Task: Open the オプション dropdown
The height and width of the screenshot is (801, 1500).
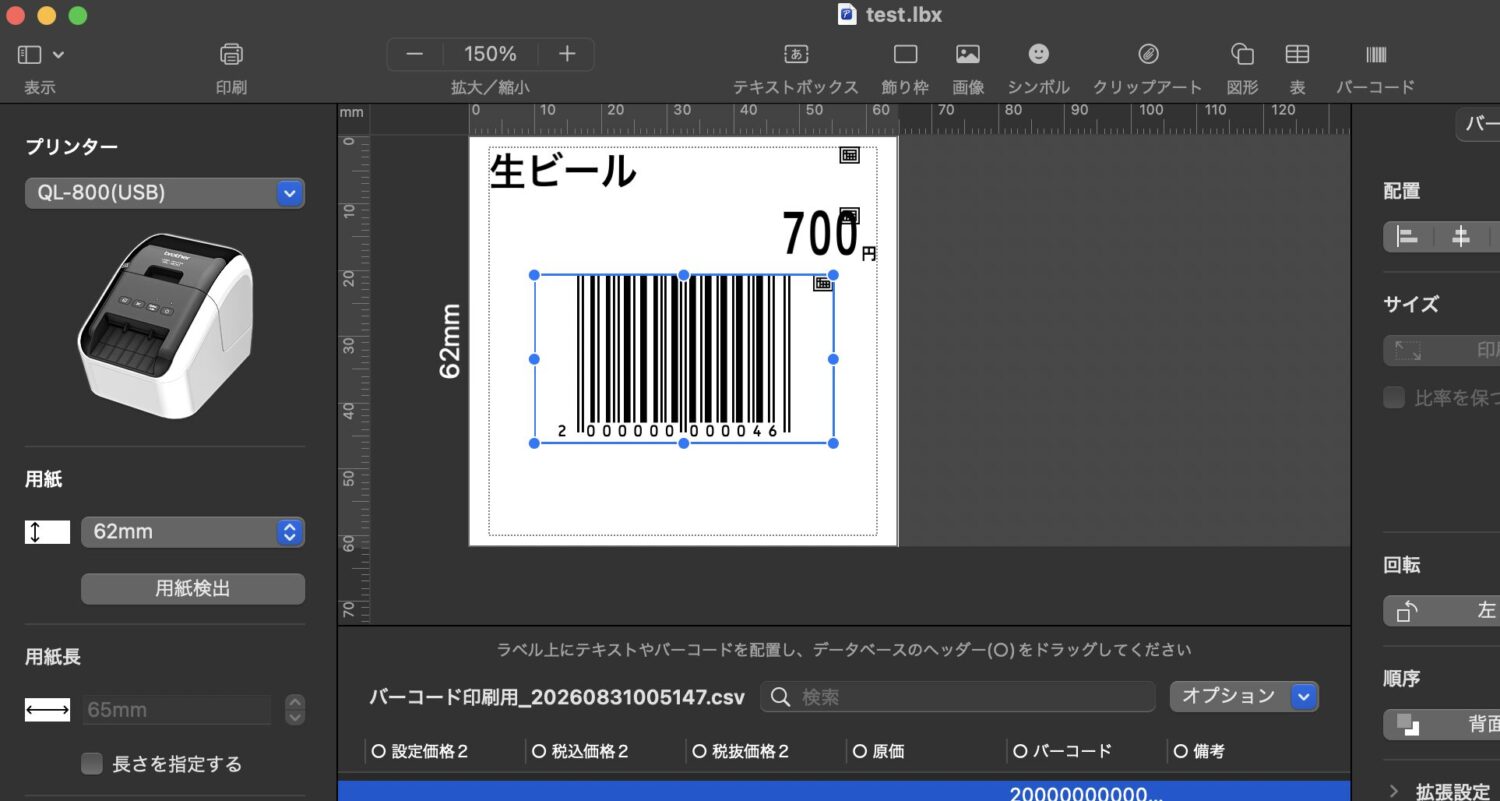Action: tap(1244, 696)
